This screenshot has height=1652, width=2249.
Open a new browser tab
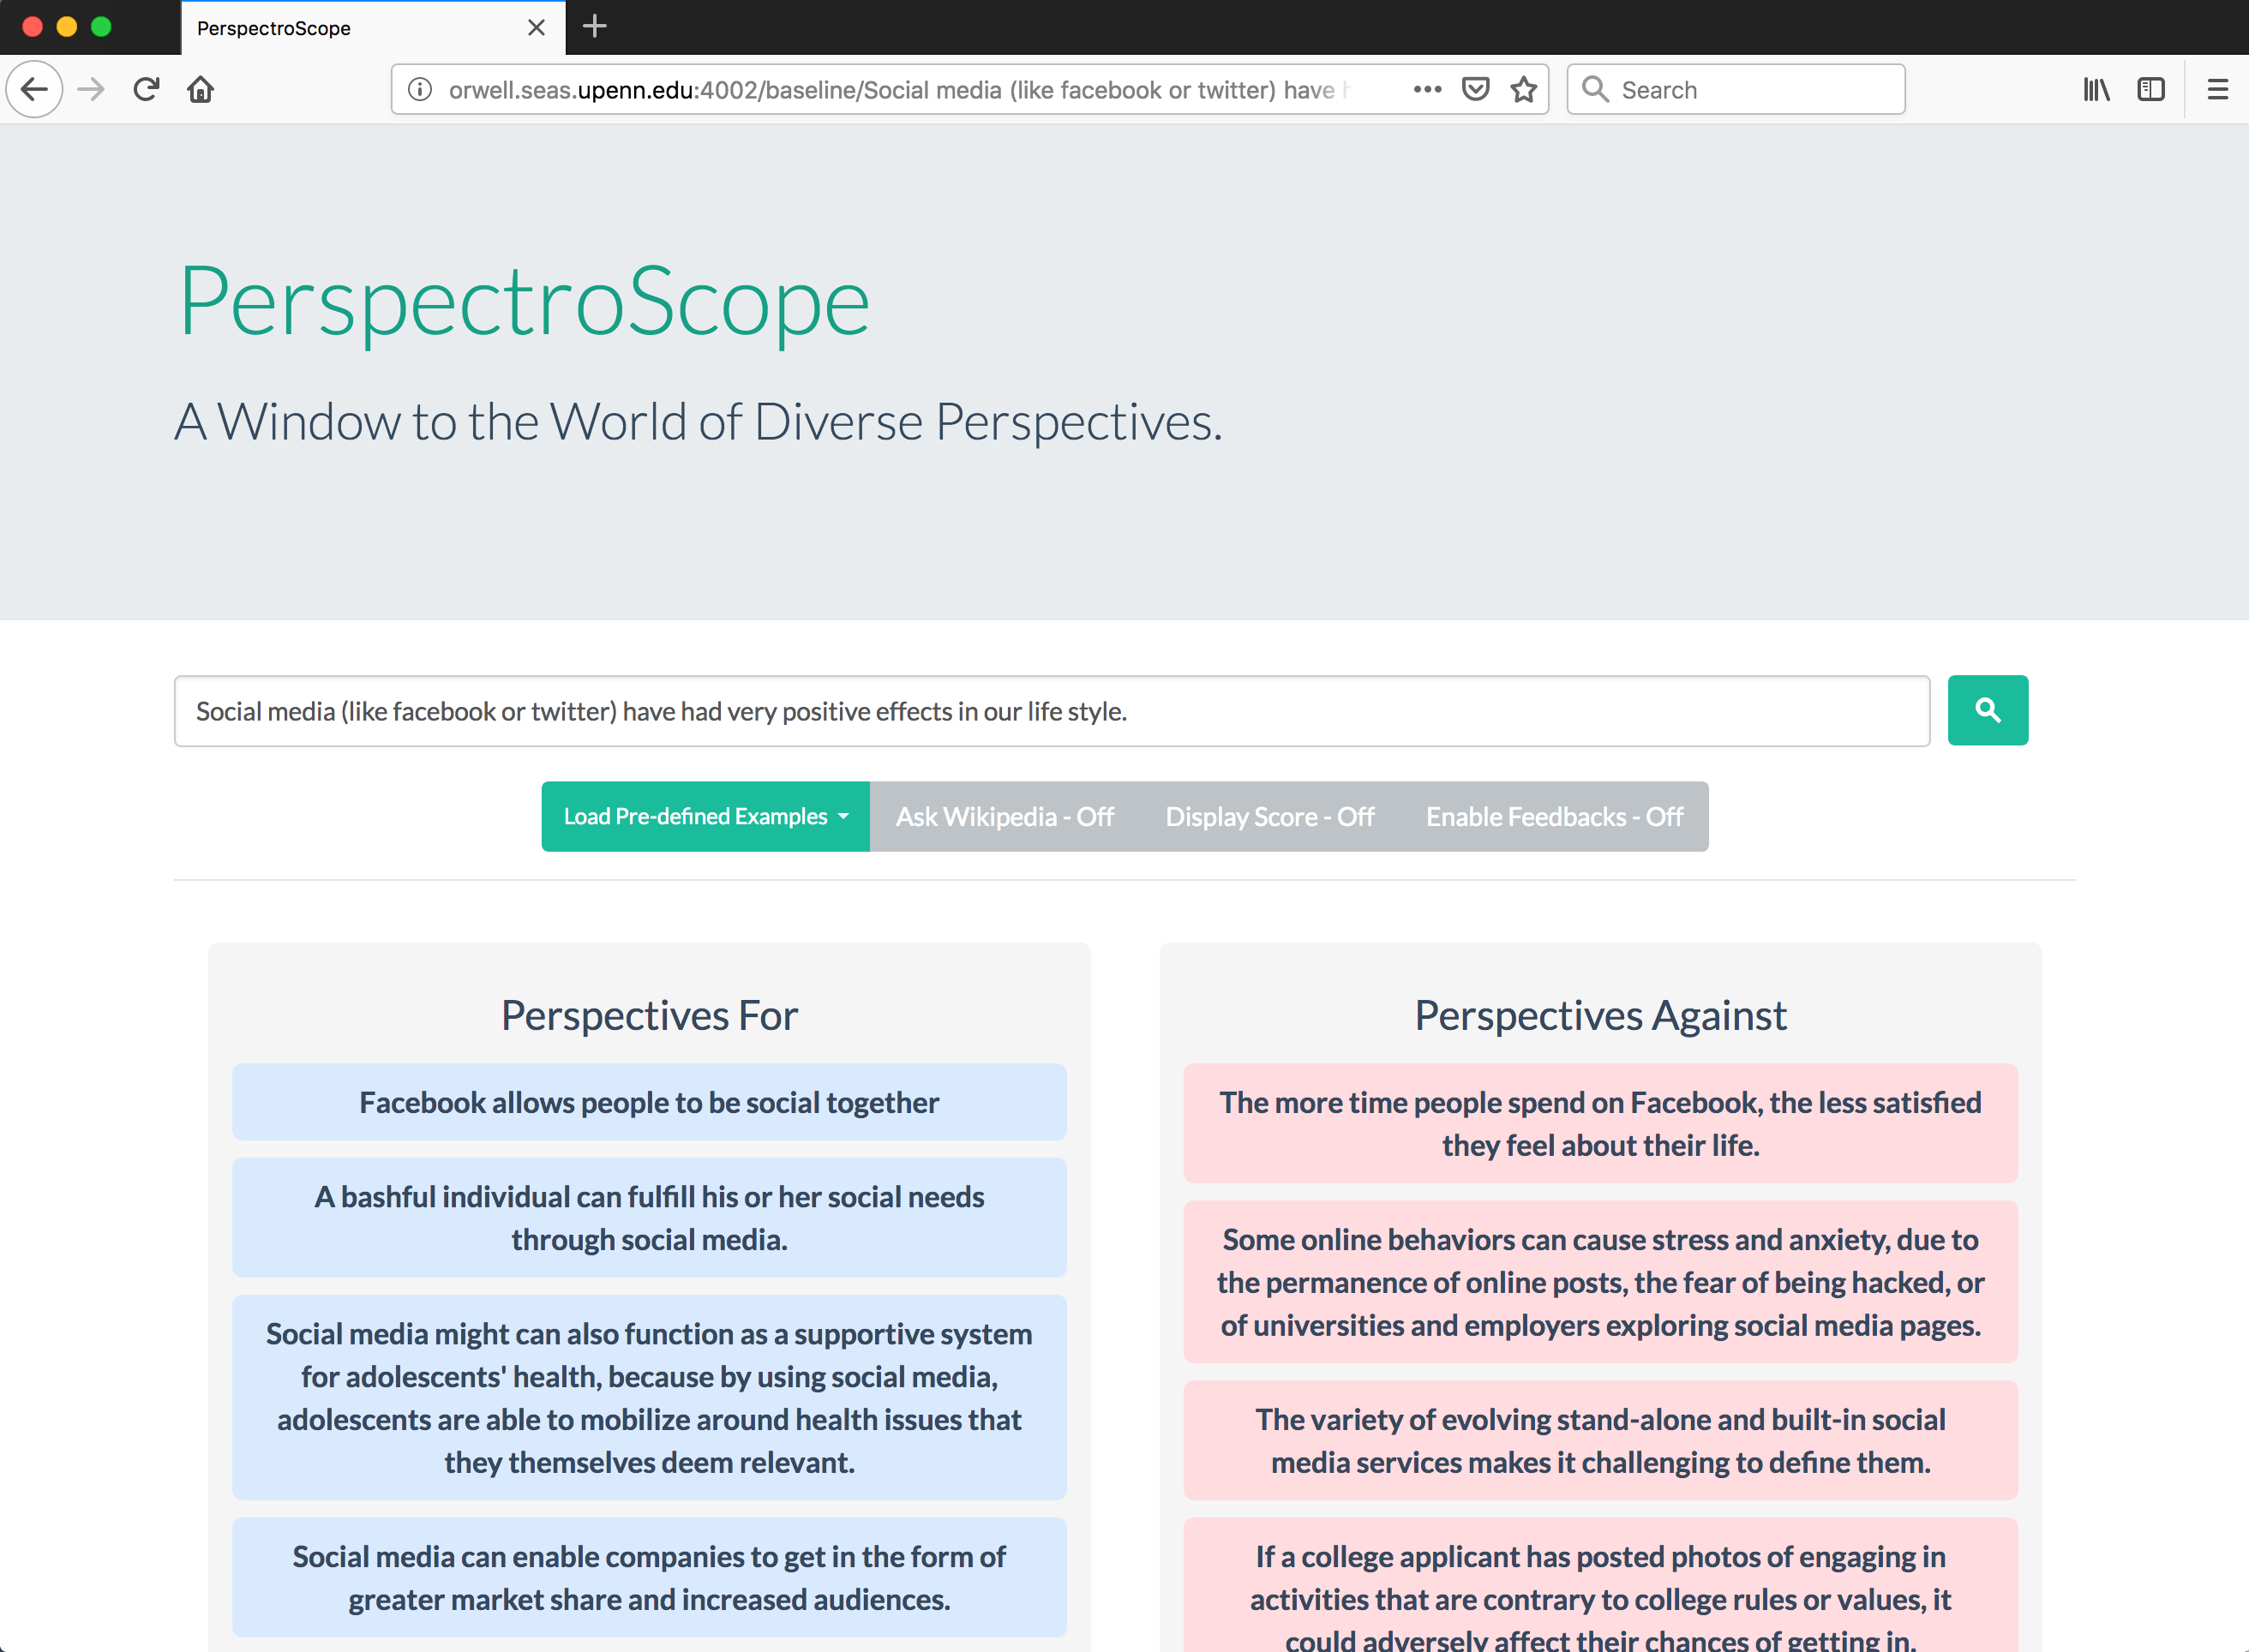coord(594,27)
